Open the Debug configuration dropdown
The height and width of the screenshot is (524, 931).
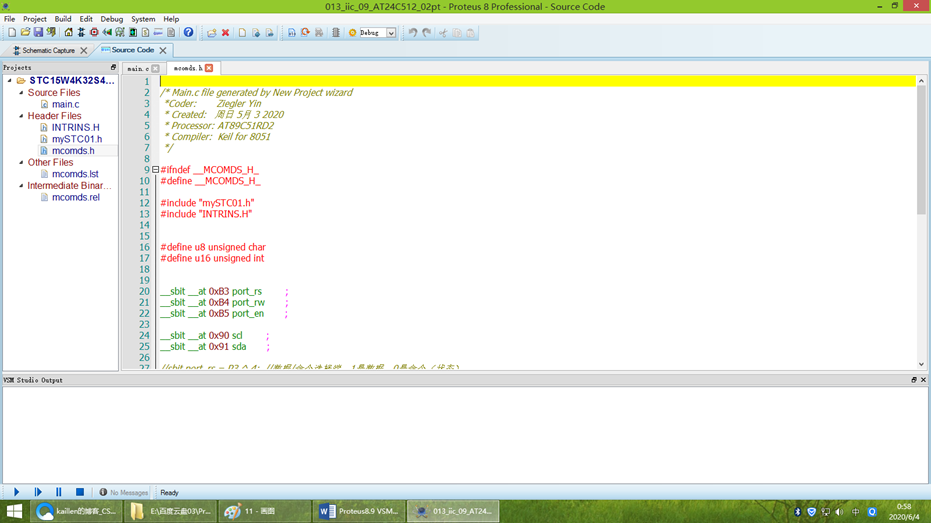[391, 33]
